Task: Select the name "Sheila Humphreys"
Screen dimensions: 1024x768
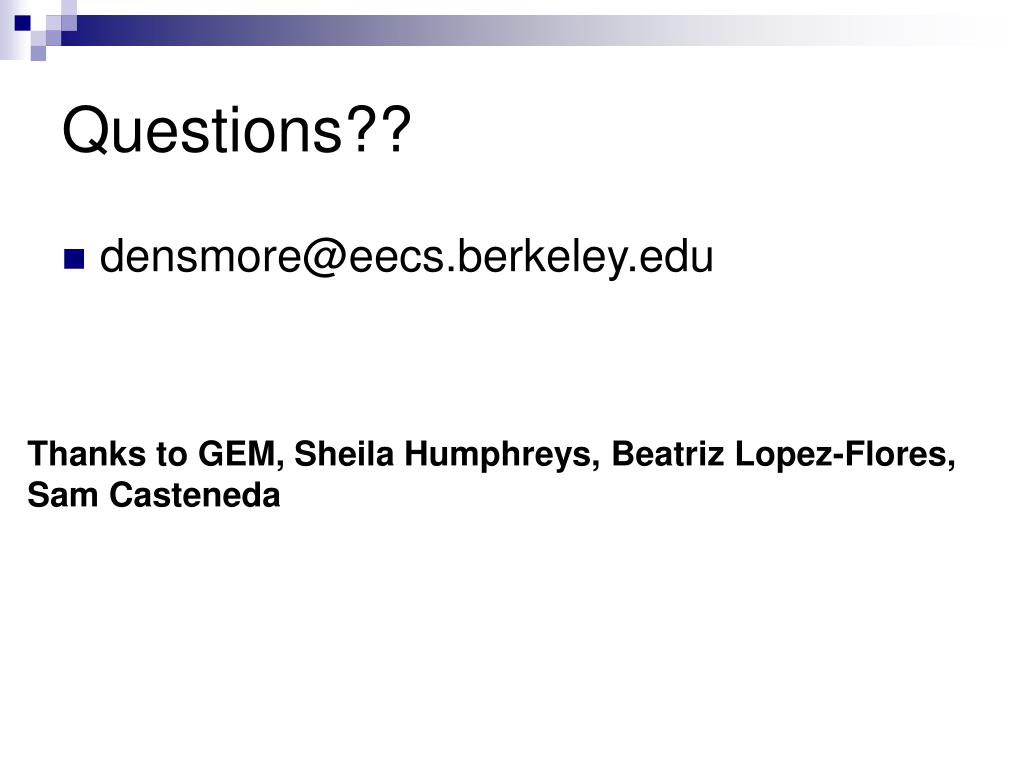Action: point(444,455)
